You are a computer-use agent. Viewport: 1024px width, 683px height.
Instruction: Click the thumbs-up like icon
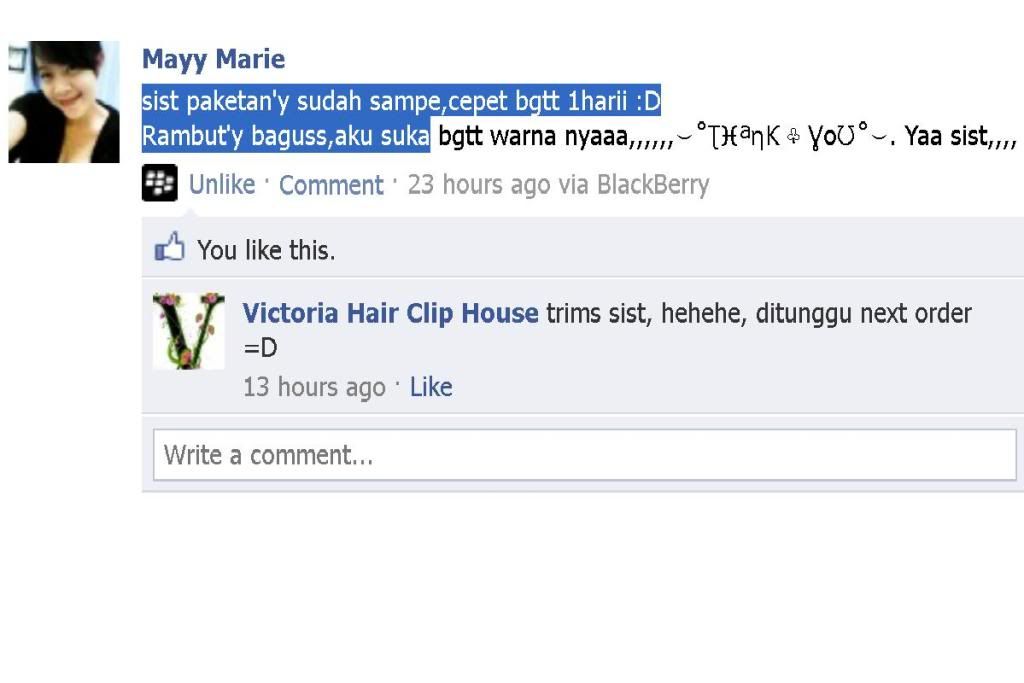click(169, 247)
